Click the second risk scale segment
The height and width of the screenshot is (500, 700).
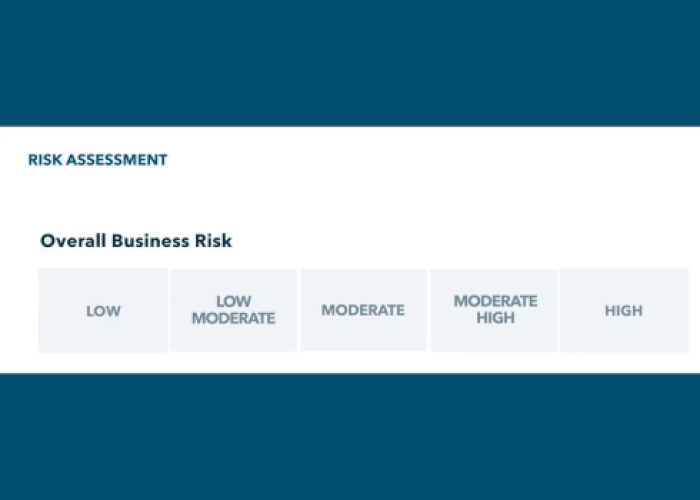pos(233,310)
